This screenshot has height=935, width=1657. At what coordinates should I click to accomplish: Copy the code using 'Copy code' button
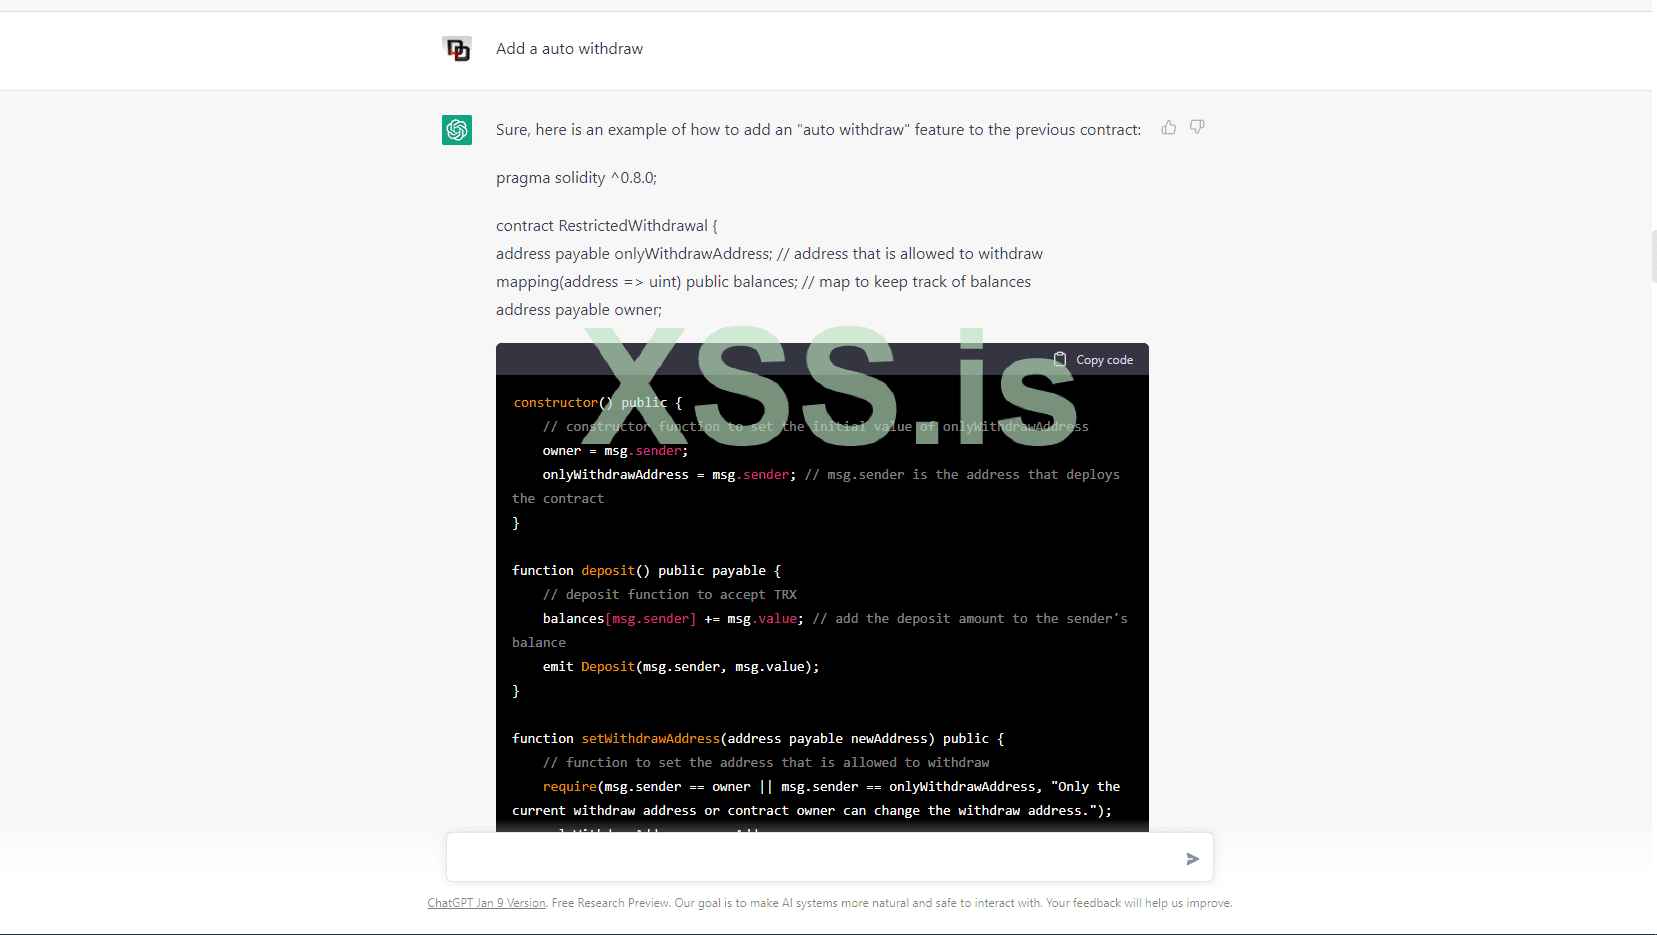click(x=1093, y=360)
